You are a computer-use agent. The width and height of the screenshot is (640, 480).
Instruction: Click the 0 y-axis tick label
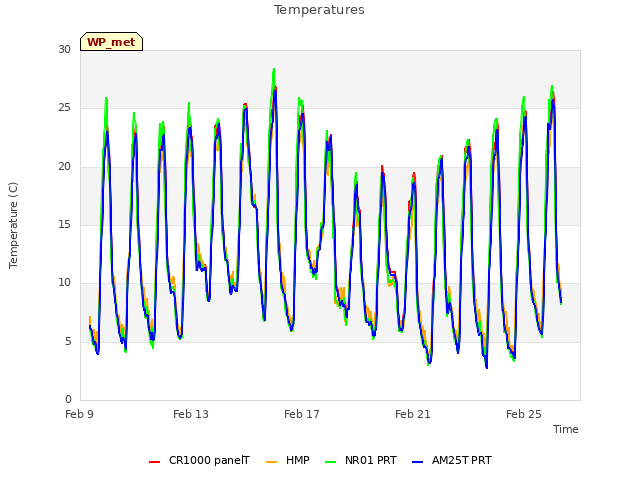pyautogui.click(x=68, y=399)
